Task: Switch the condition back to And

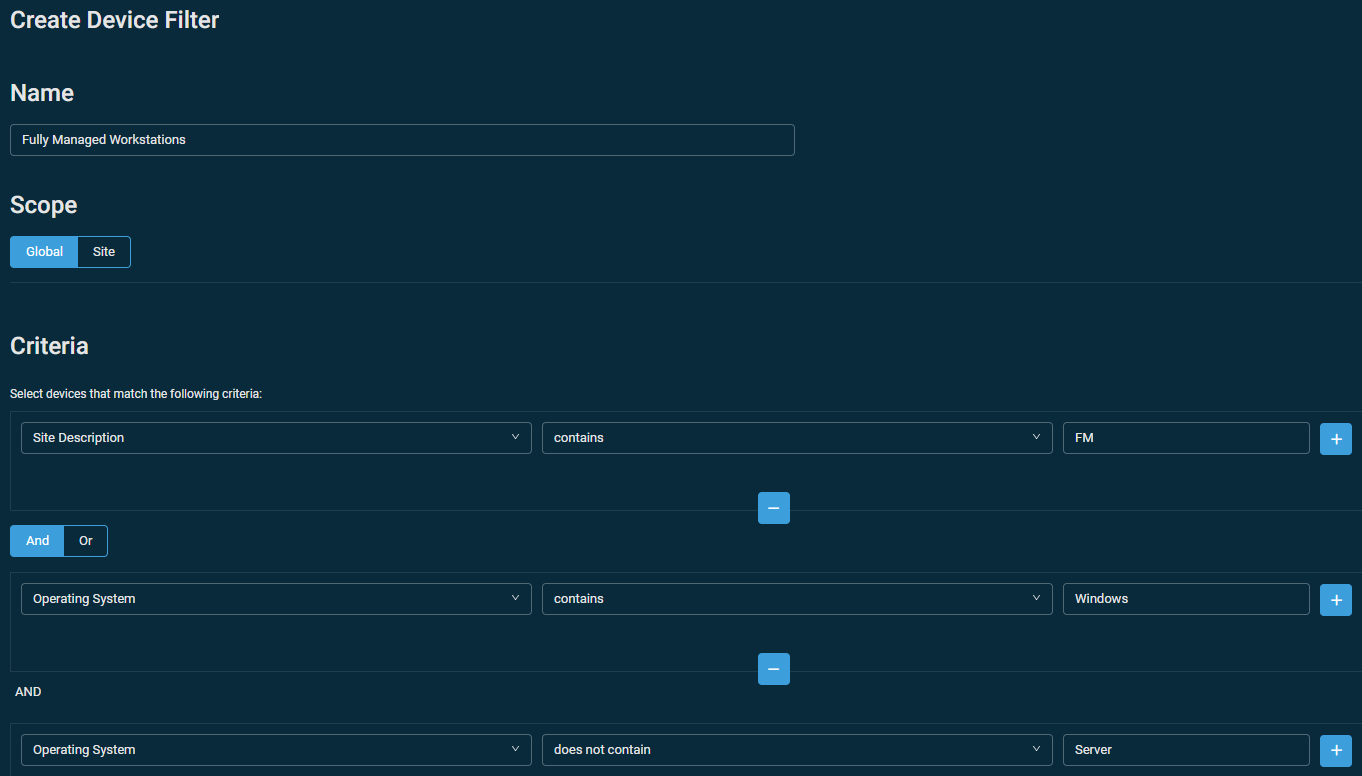Action: (x=36, y=540)
